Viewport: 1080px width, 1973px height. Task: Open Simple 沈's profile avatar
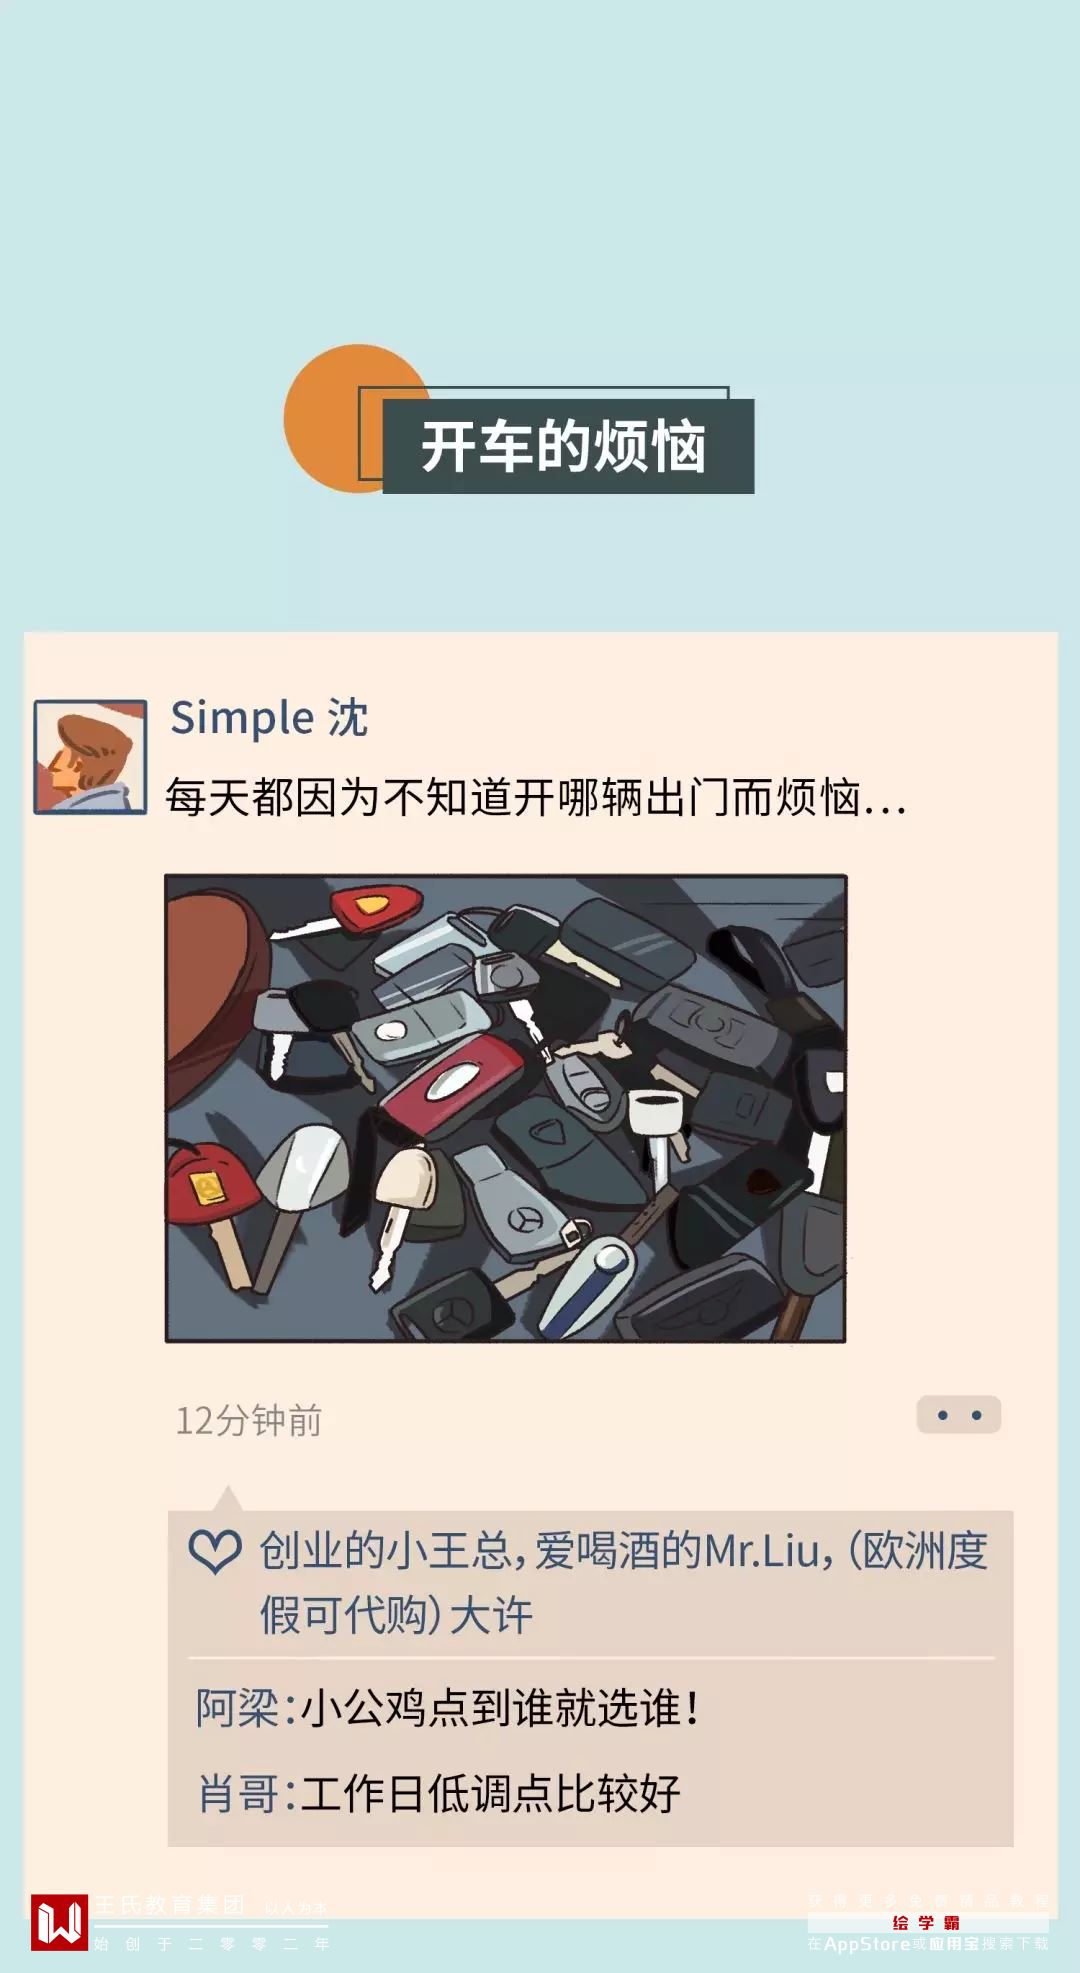[90, 756]
